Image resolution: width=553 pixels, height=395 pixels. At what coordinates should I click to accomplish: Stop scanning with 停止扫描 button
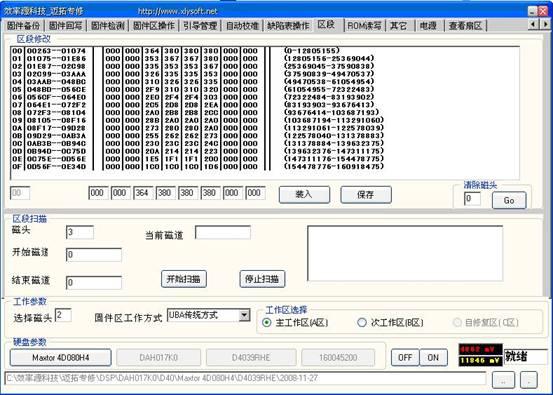coord(262,279)
